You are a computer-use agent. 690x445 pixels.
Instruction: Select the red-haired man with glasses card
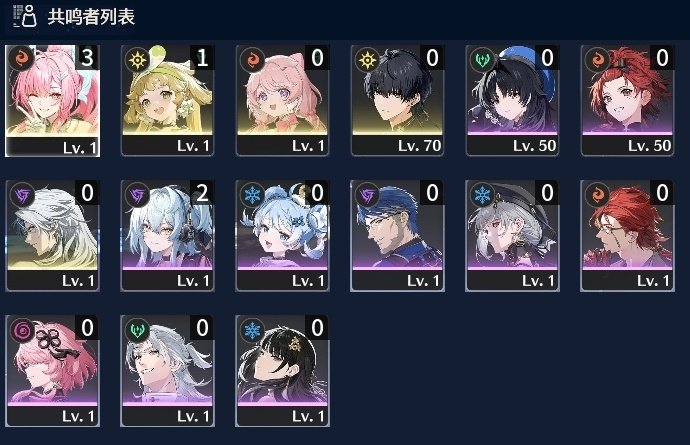[x=628, y=235]
